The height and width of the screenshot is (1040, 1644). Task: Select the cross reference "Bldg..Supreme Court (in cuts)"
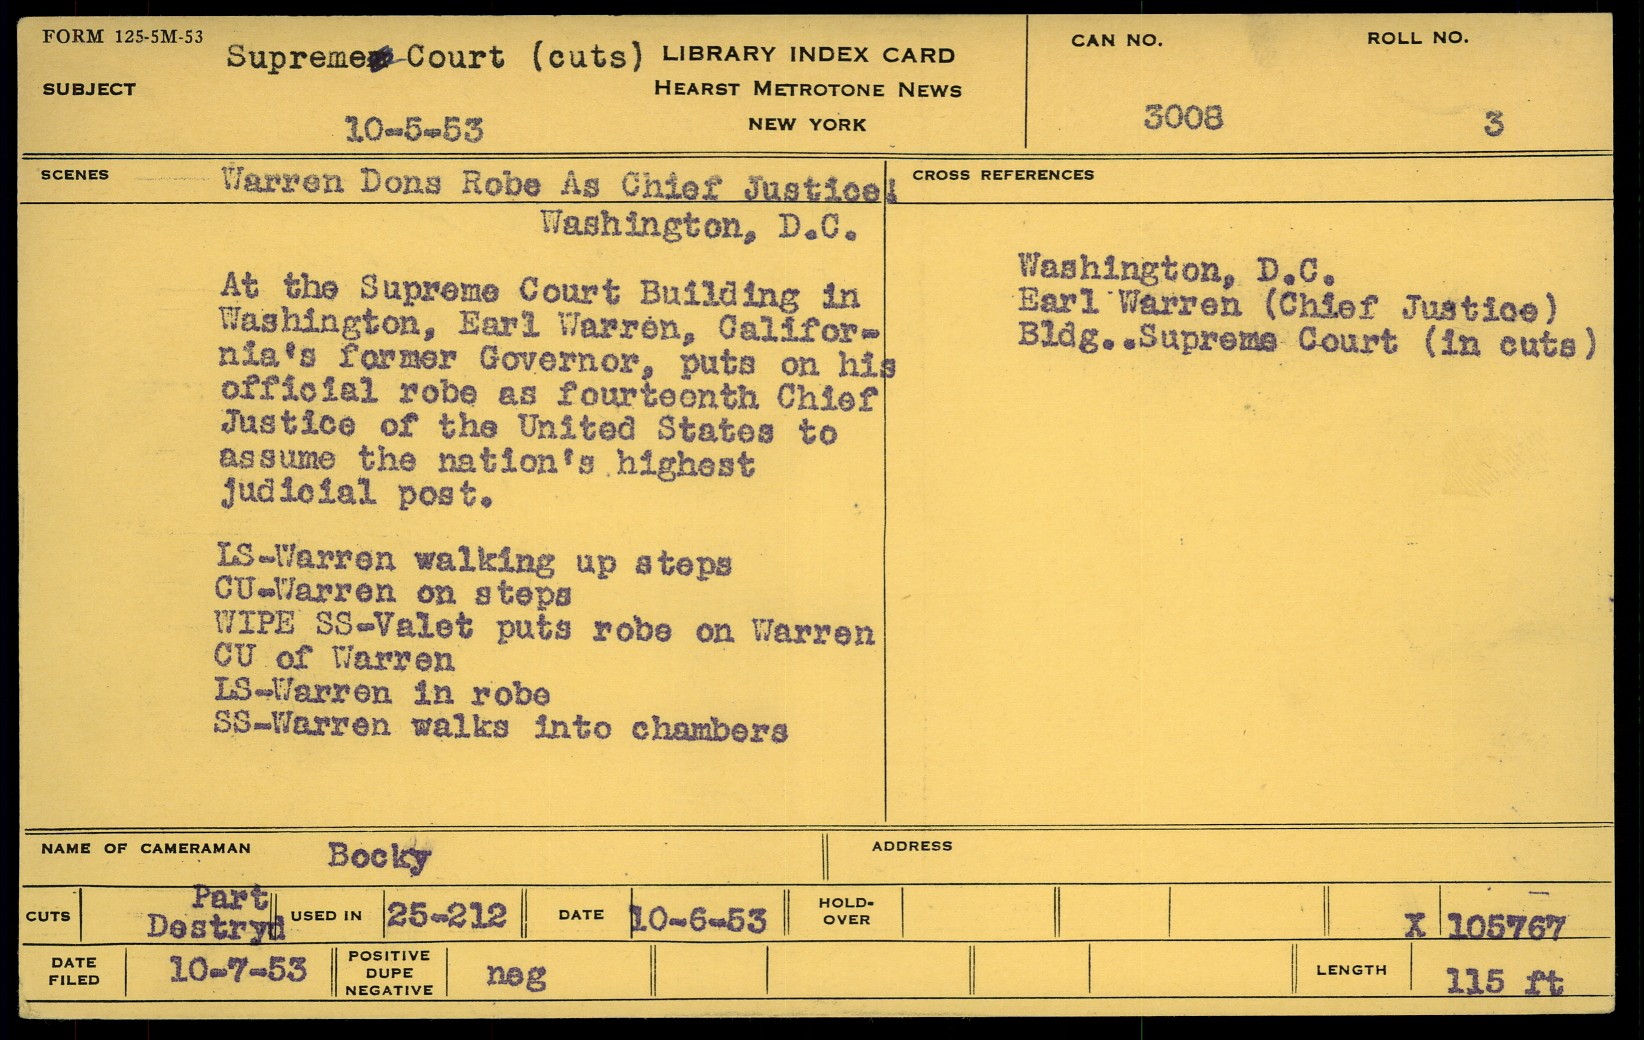coord(1307,340)
